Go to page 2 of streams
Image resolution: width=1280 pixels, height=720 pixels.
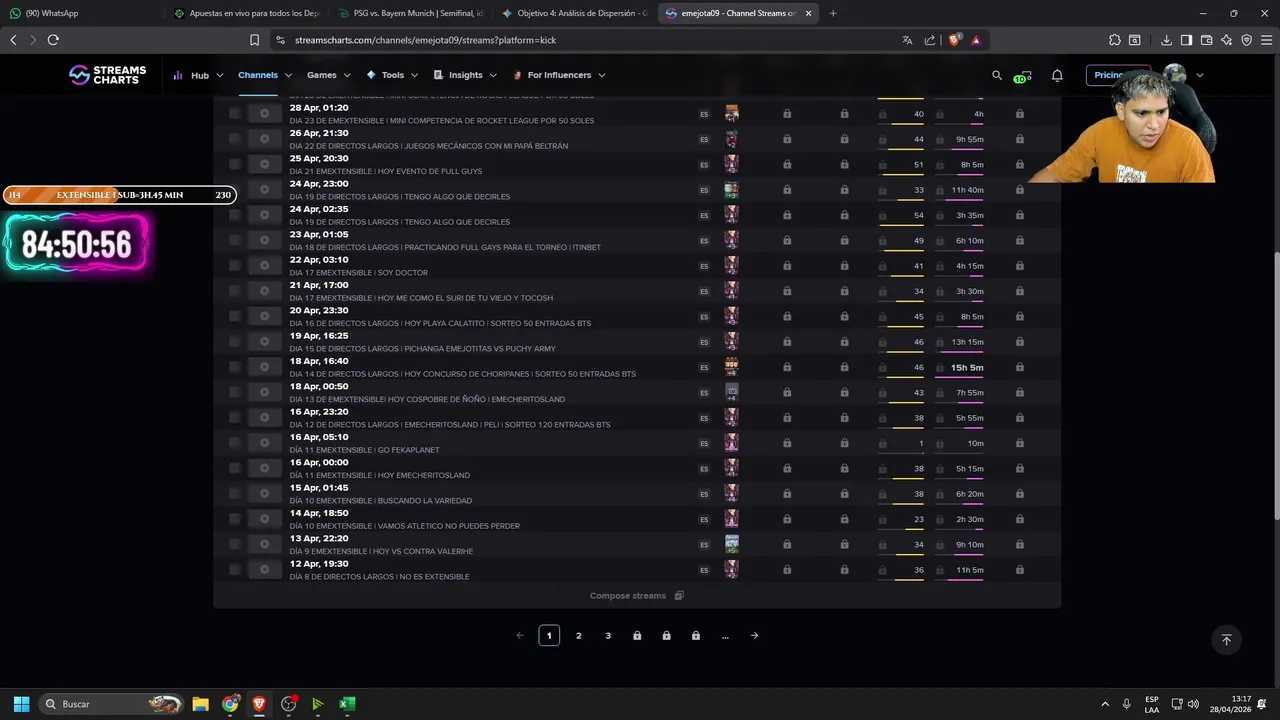578,636
